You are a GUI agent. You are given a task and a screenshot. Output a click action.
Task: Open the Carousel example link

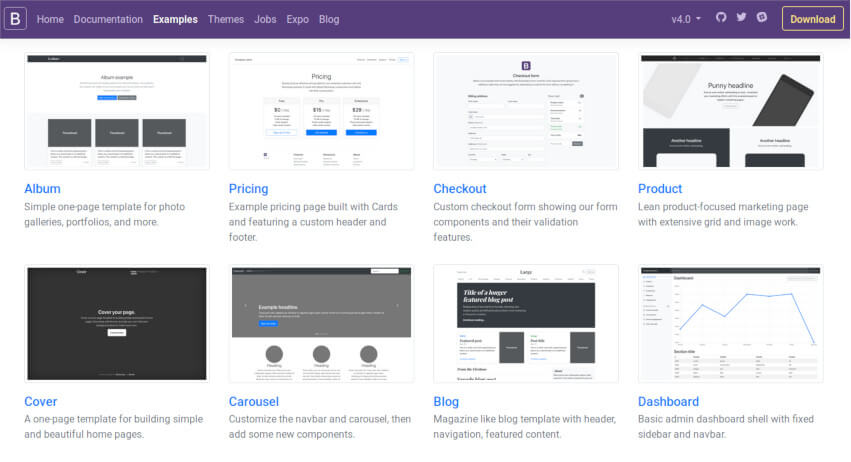point(253,402)
